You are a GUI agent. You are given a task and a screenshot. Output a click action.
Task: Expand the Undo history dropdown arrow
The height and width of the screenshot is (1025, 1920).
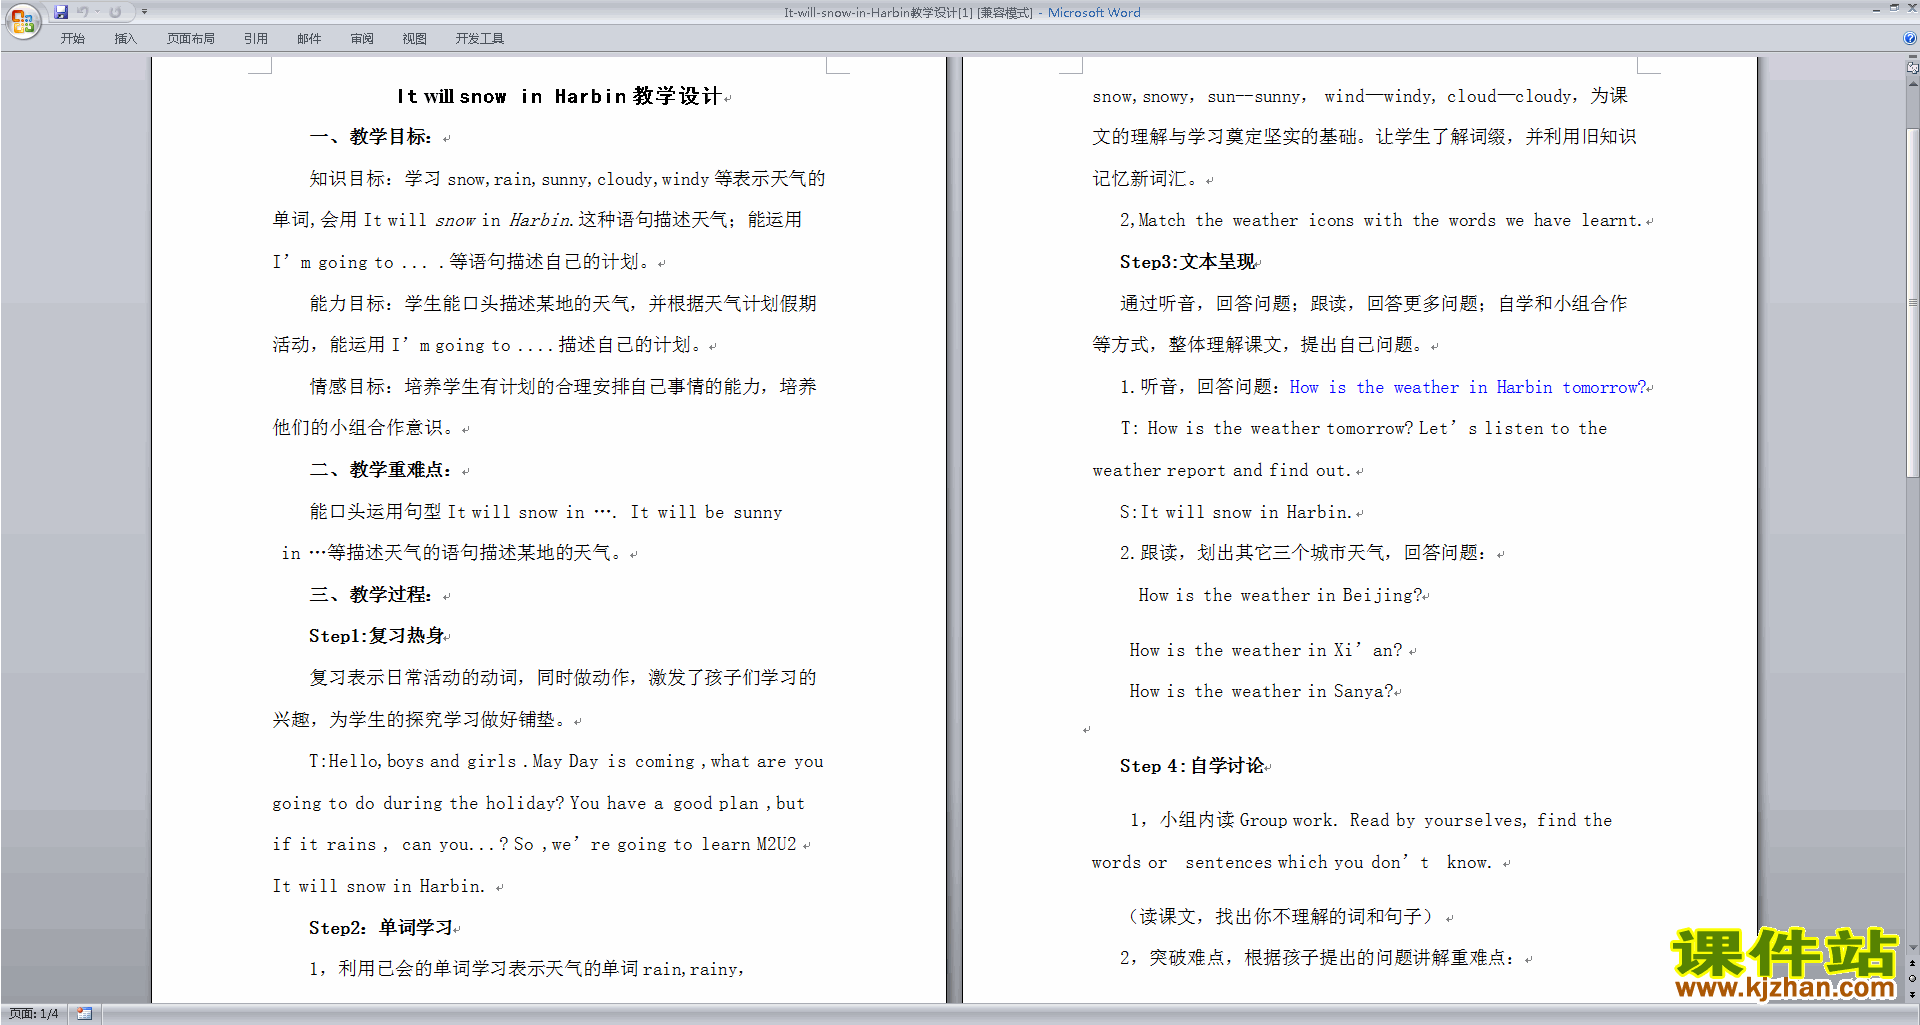click(x=97, y=12)
